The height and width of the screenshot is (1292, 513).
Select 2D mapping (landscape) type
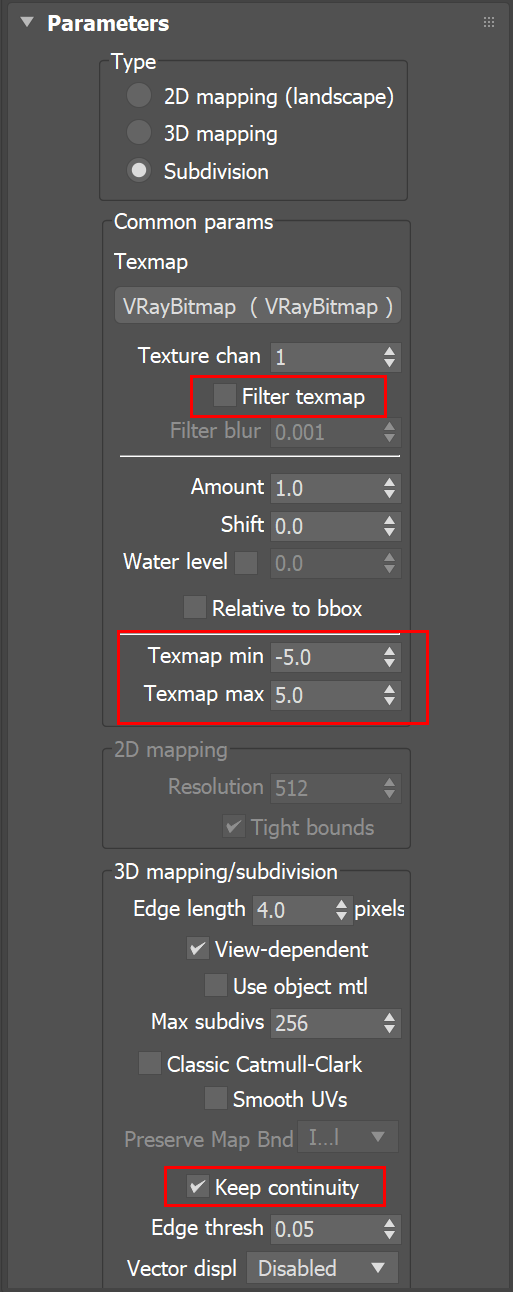(140, 97)
